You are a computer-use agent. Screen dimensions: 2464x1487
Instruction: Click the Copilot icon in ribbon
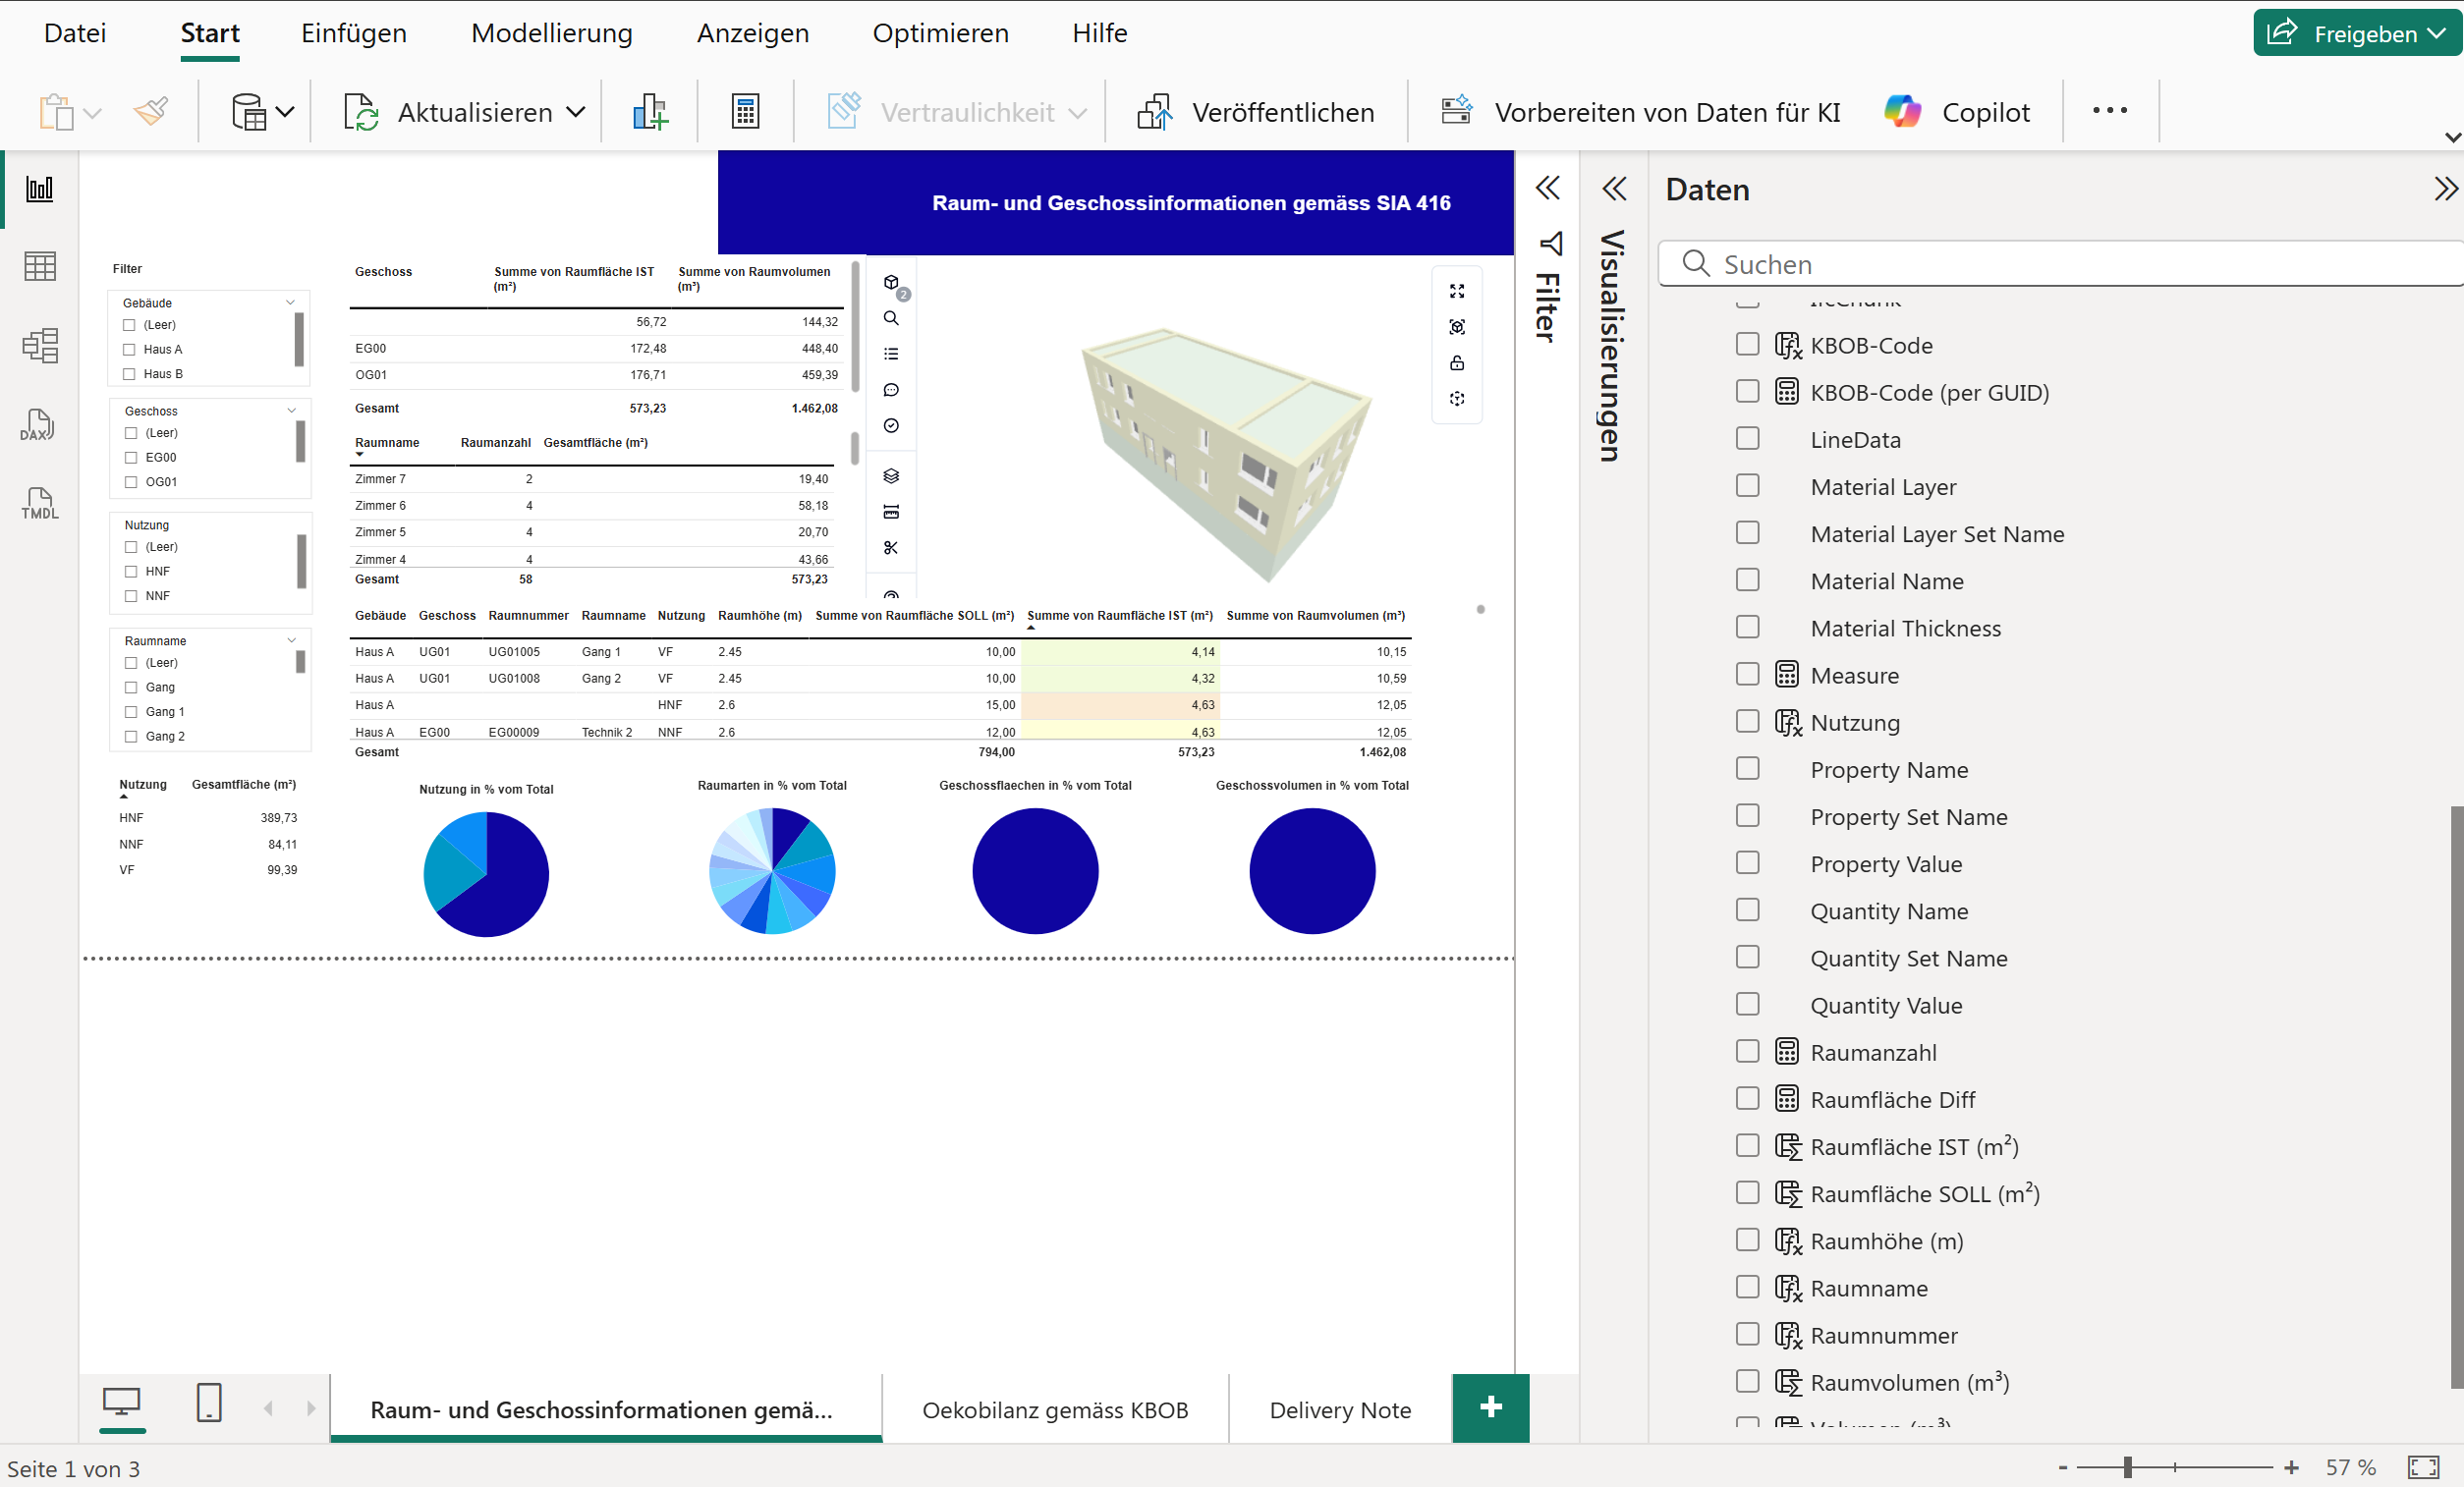tap(1902, 111)
